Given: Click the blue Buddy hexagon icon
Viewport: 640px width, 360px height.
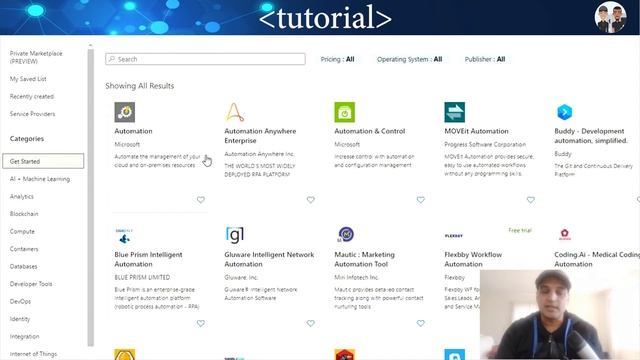Looking at the screenshot, I should 564,112.
